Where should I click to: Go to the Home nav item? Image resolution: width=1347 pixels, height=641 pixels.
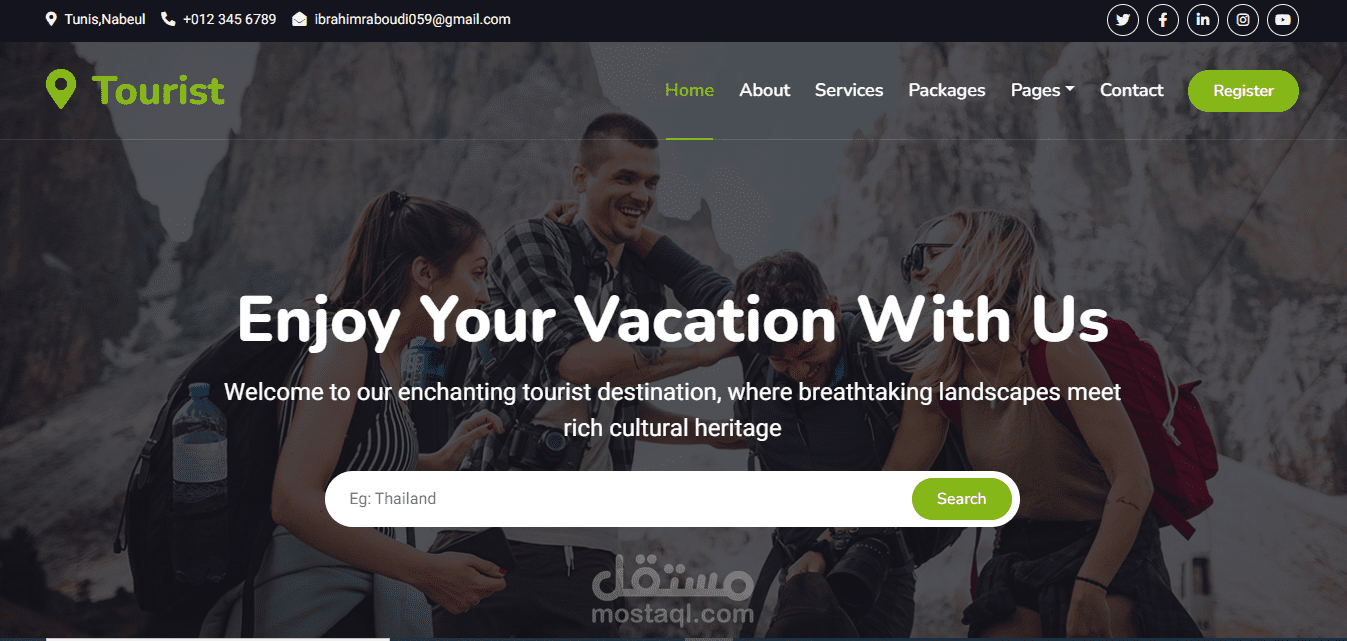pos(689,90)
